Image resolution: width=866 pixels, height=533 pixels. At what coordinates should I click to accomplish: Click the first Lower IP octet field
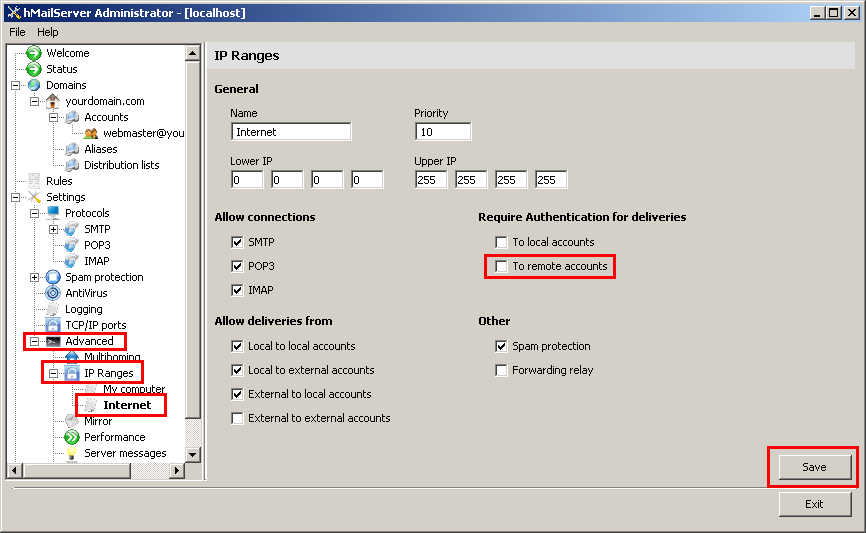click(x=247, y=180)
